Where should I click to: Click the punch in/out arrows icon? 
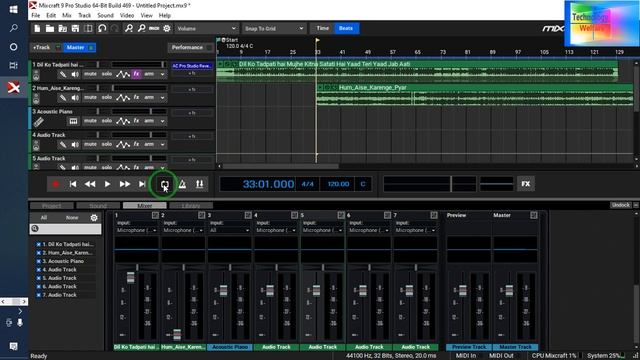(200, 184)
